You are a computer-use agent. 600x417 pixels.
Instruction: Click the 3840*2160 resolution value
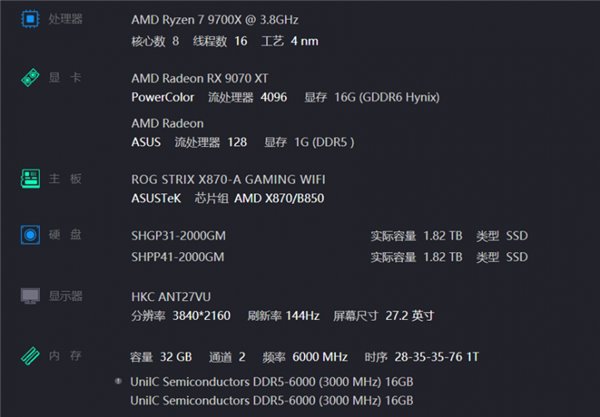coord(201,316)
